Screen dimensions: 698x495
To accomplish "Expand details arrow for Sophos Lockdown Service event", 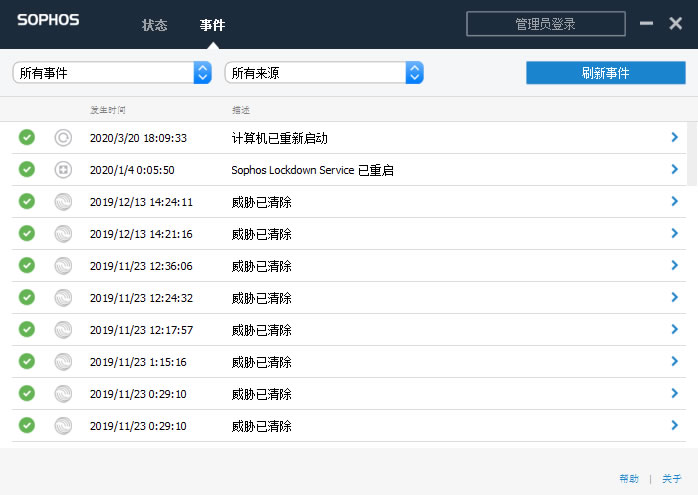I will (x=675, y=170).
